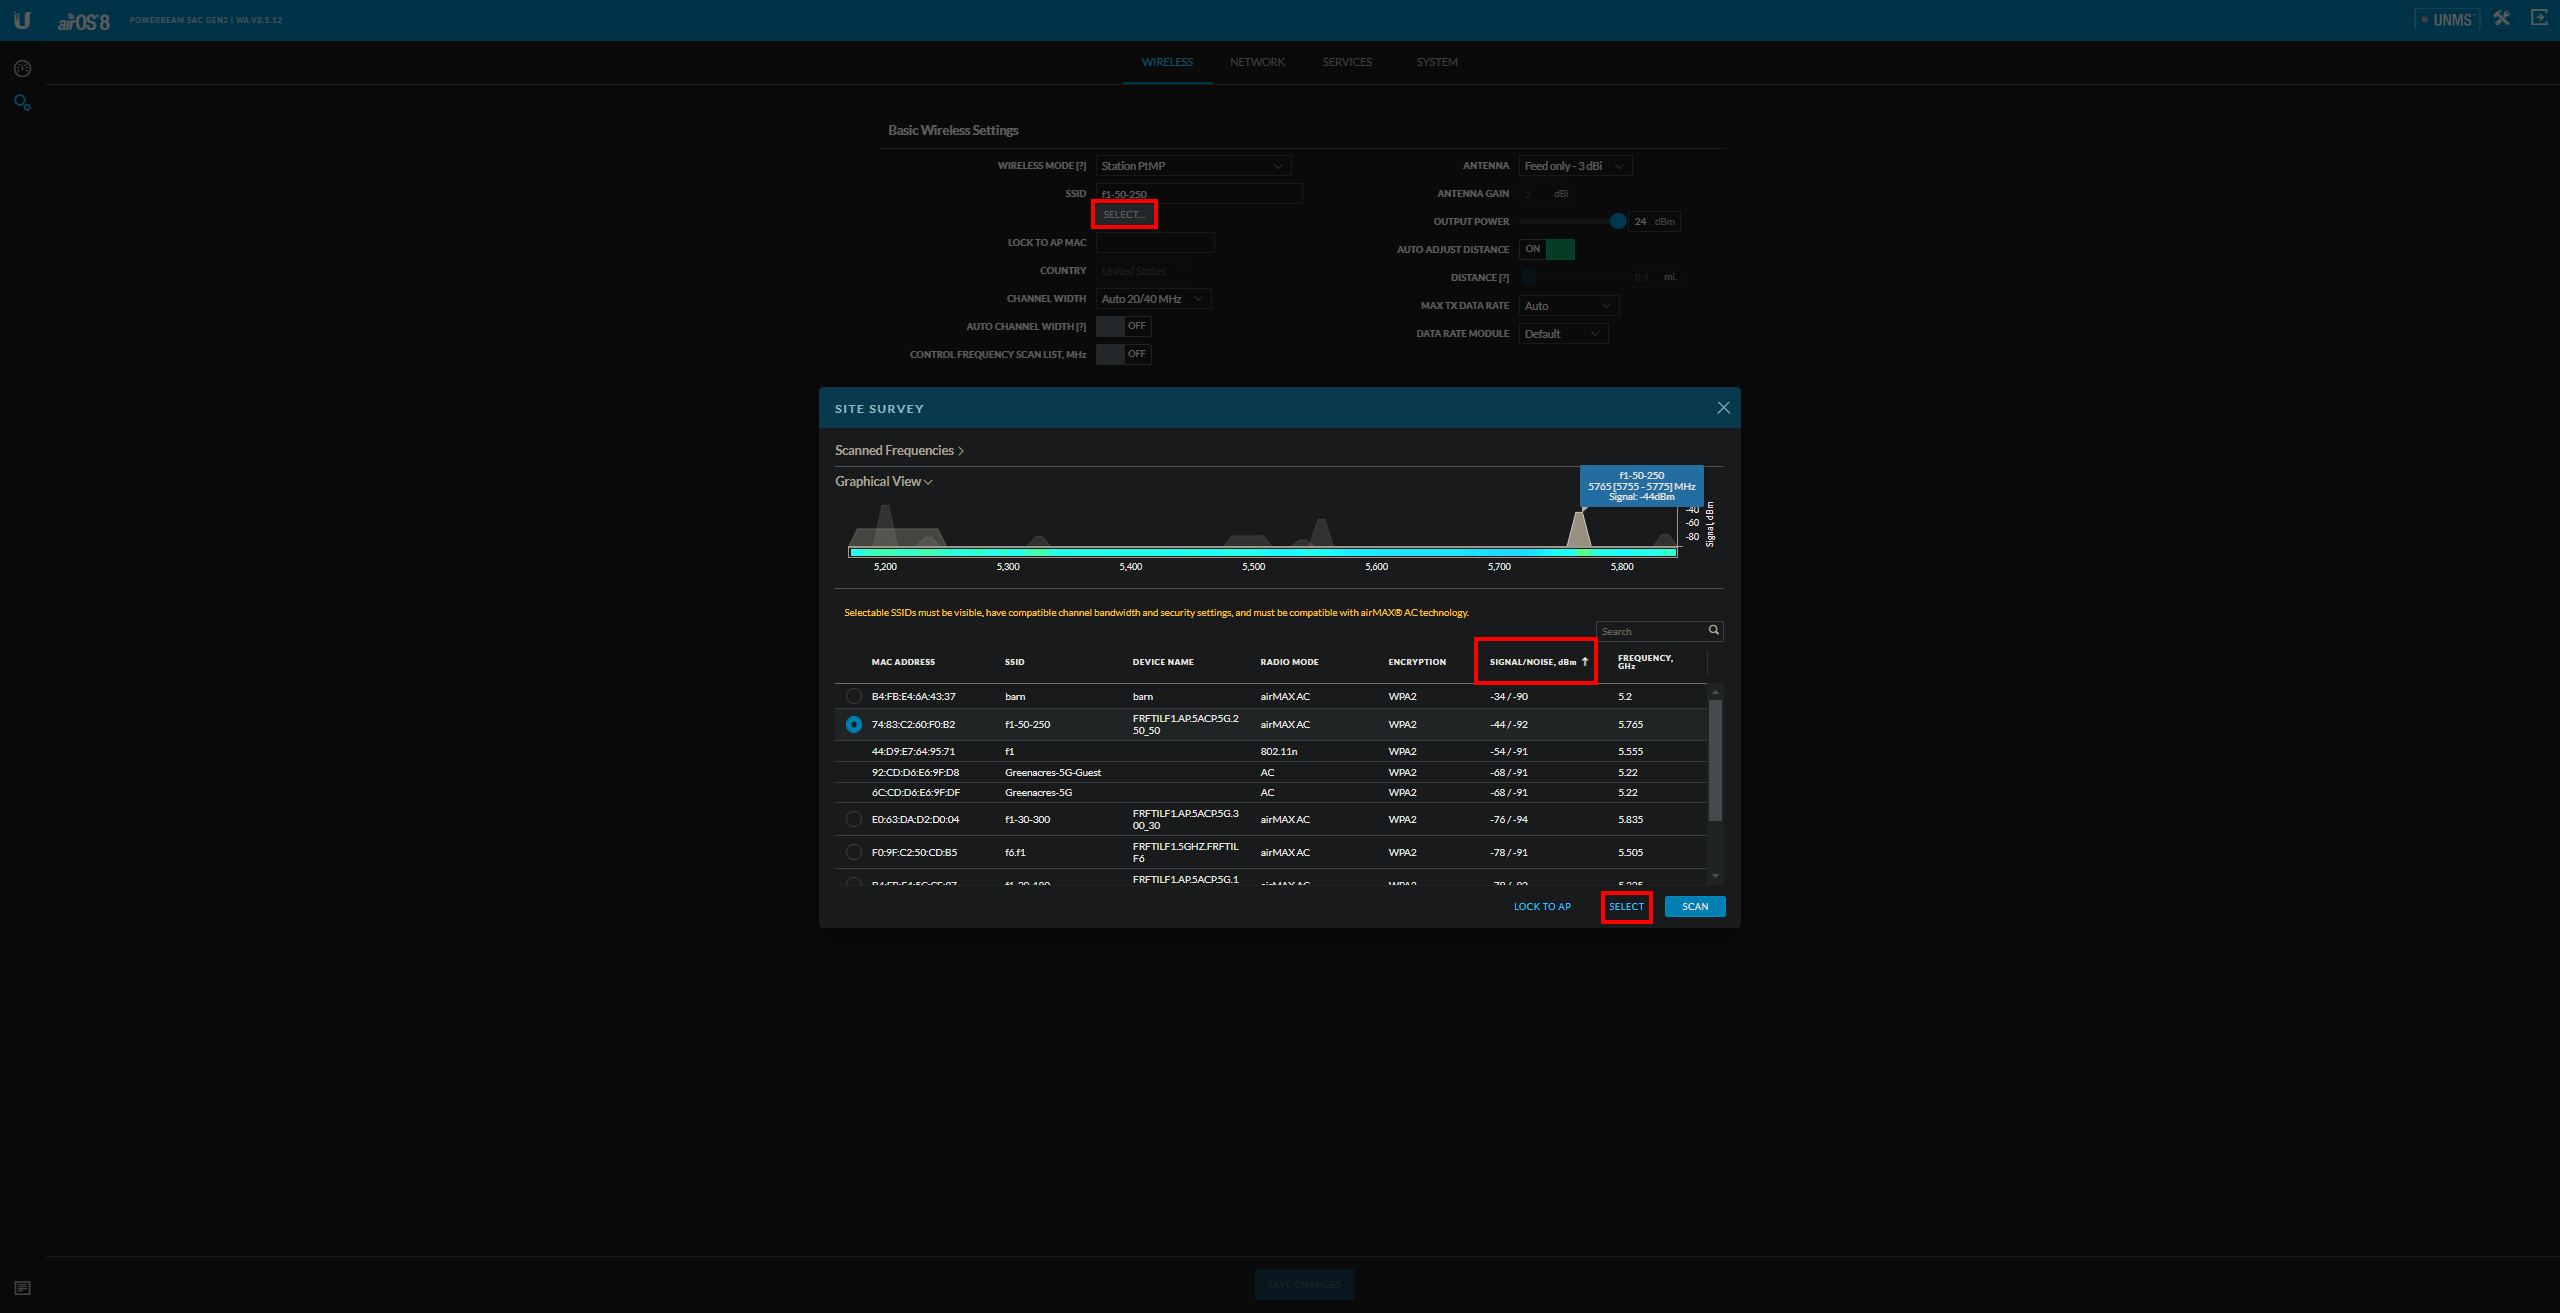This screenshot has width=2560, height=1313.
Task: Close the Site Survey dialog
Action: tap(1723, 408)
